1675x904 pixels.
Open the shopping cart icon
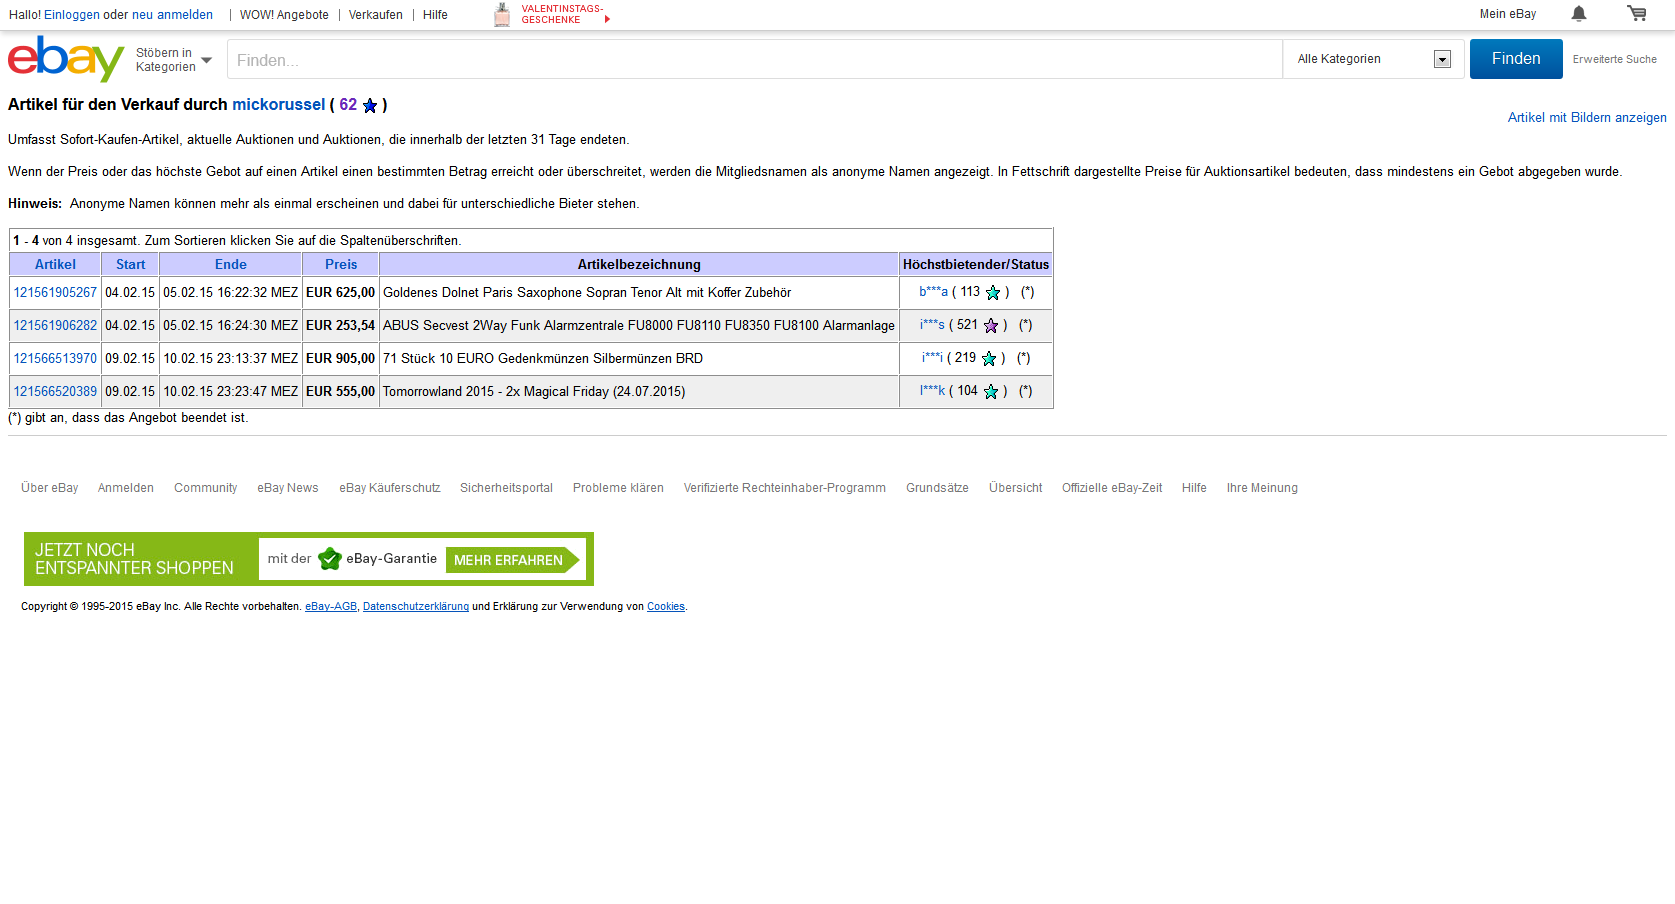[x=1637, y=14]
